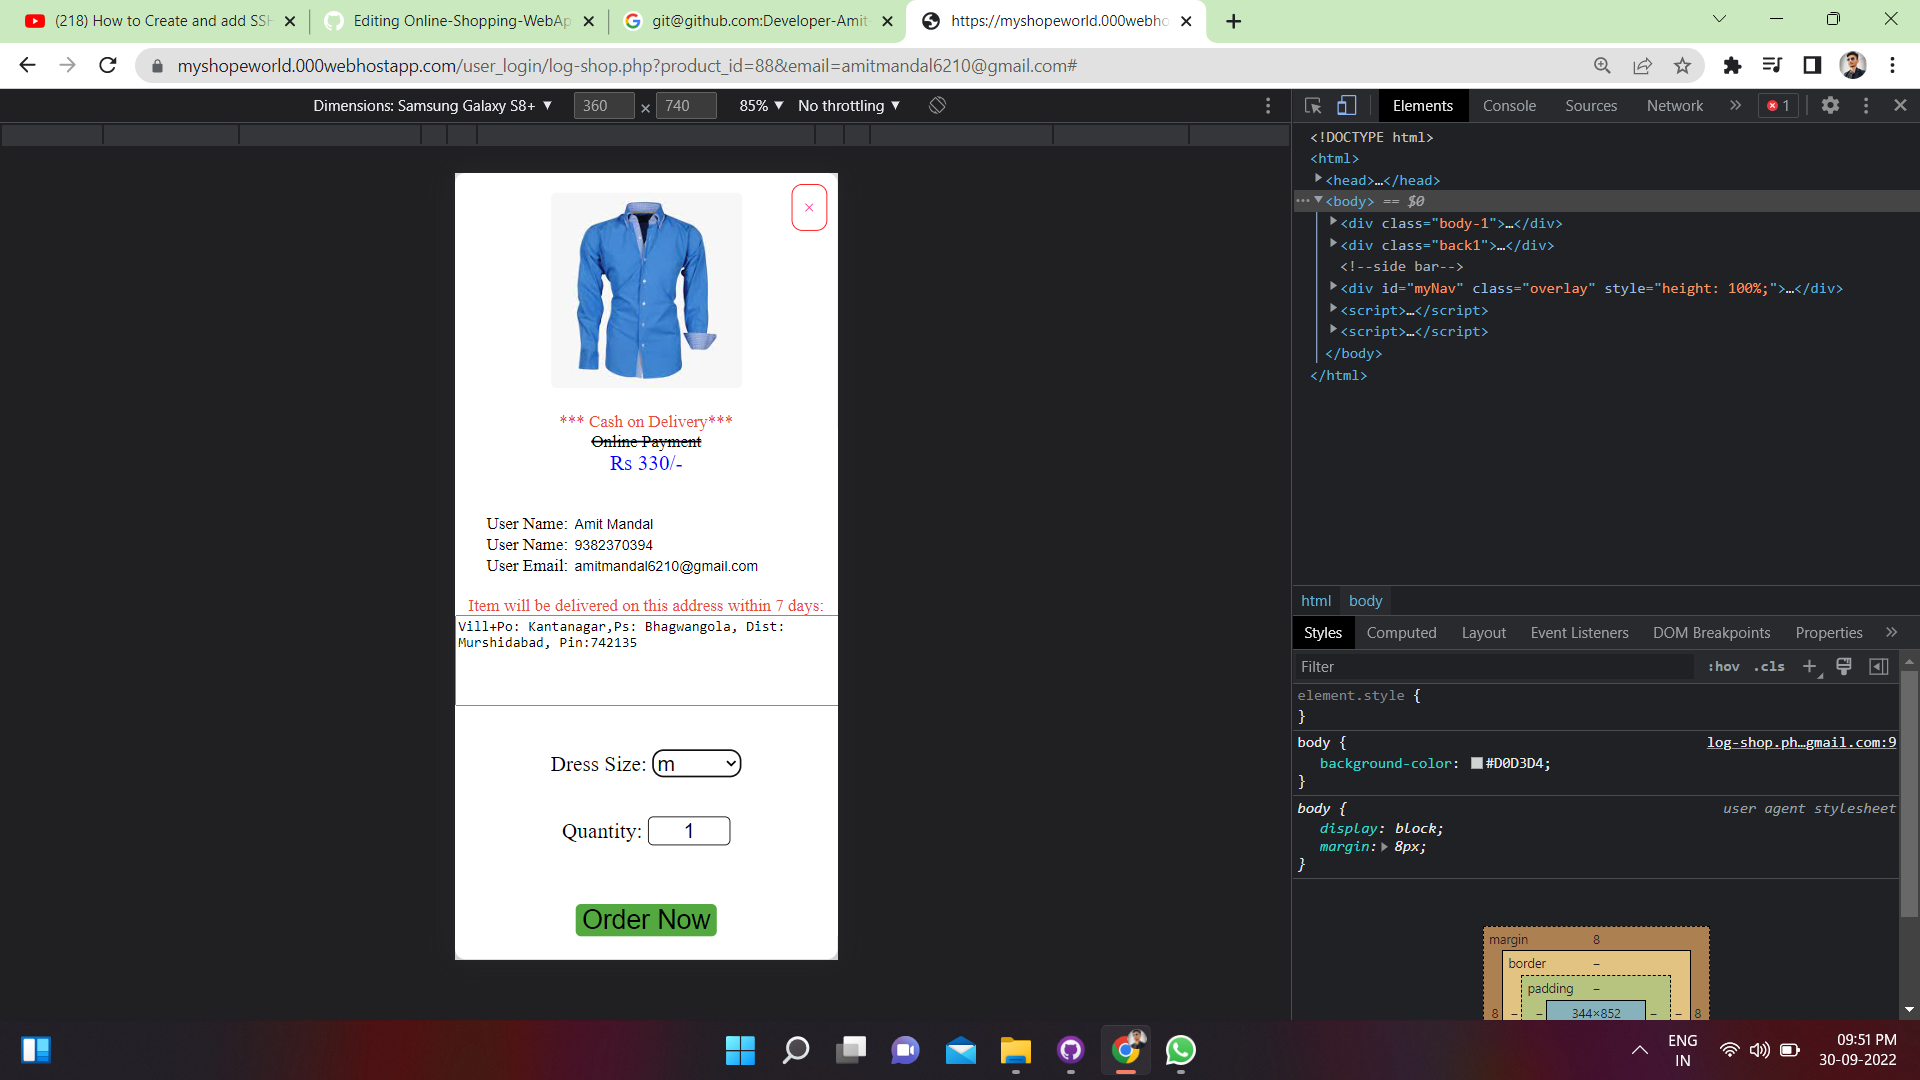Click the new style rule plus icon
This screenshot has height=1080, width=1920.
(1810, 666)
